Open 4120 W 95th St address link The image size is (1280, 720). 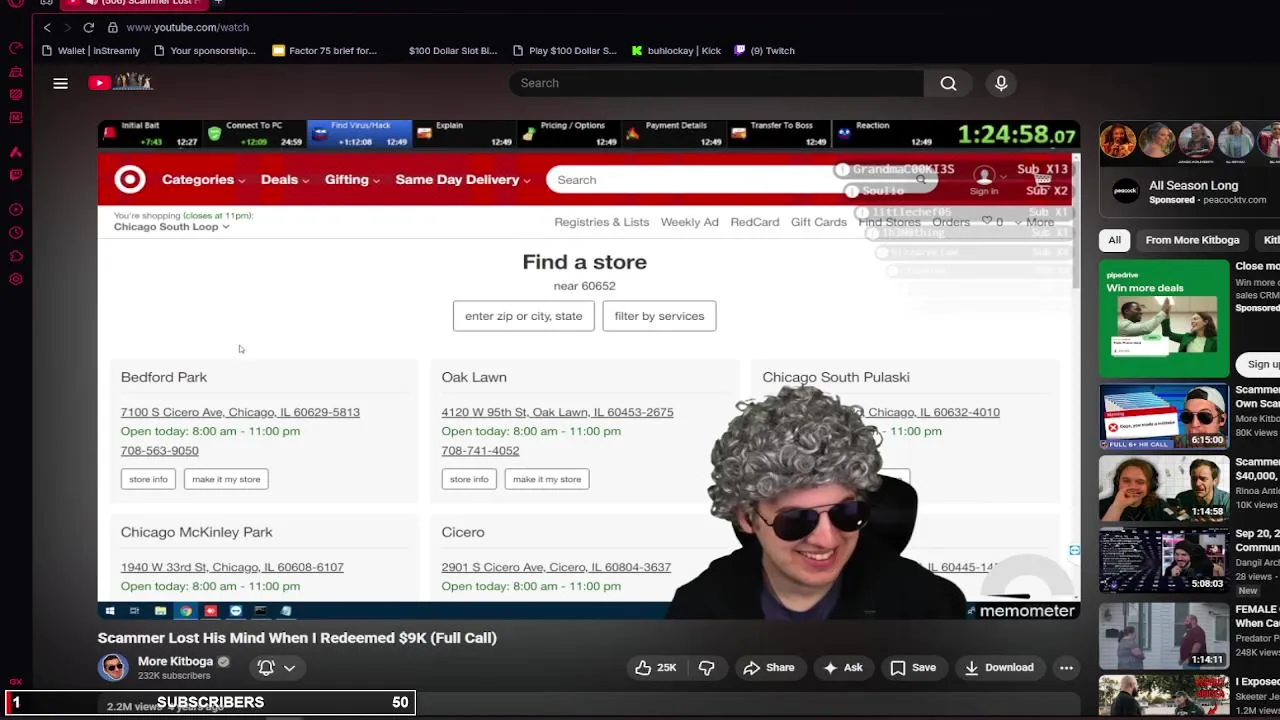click(557, 412)
